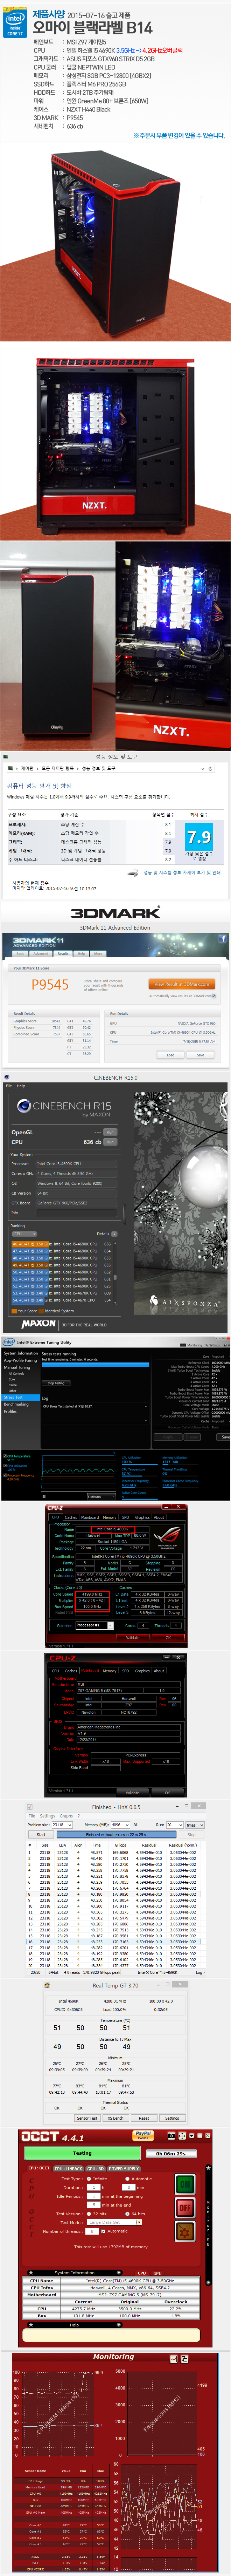
Task: Open the Details dropdown in Cinebench Ranking
Action: pos(114,1234)
